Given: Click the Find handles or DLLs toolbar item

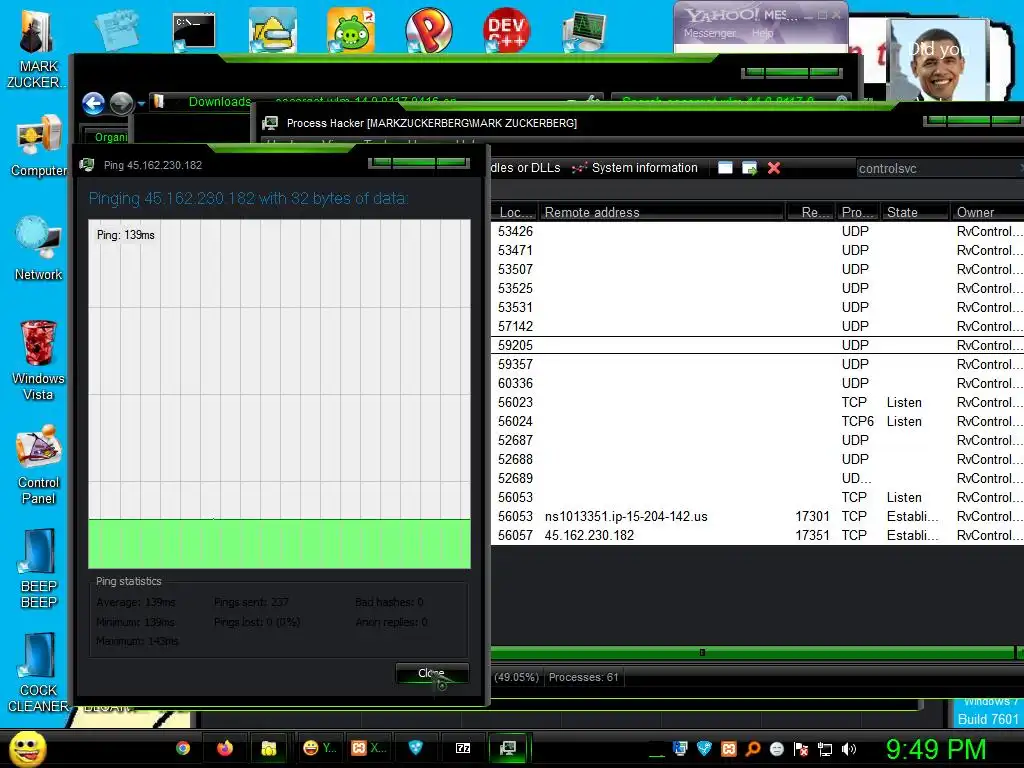Looking at the screenshot, I should tap(526, 168).
